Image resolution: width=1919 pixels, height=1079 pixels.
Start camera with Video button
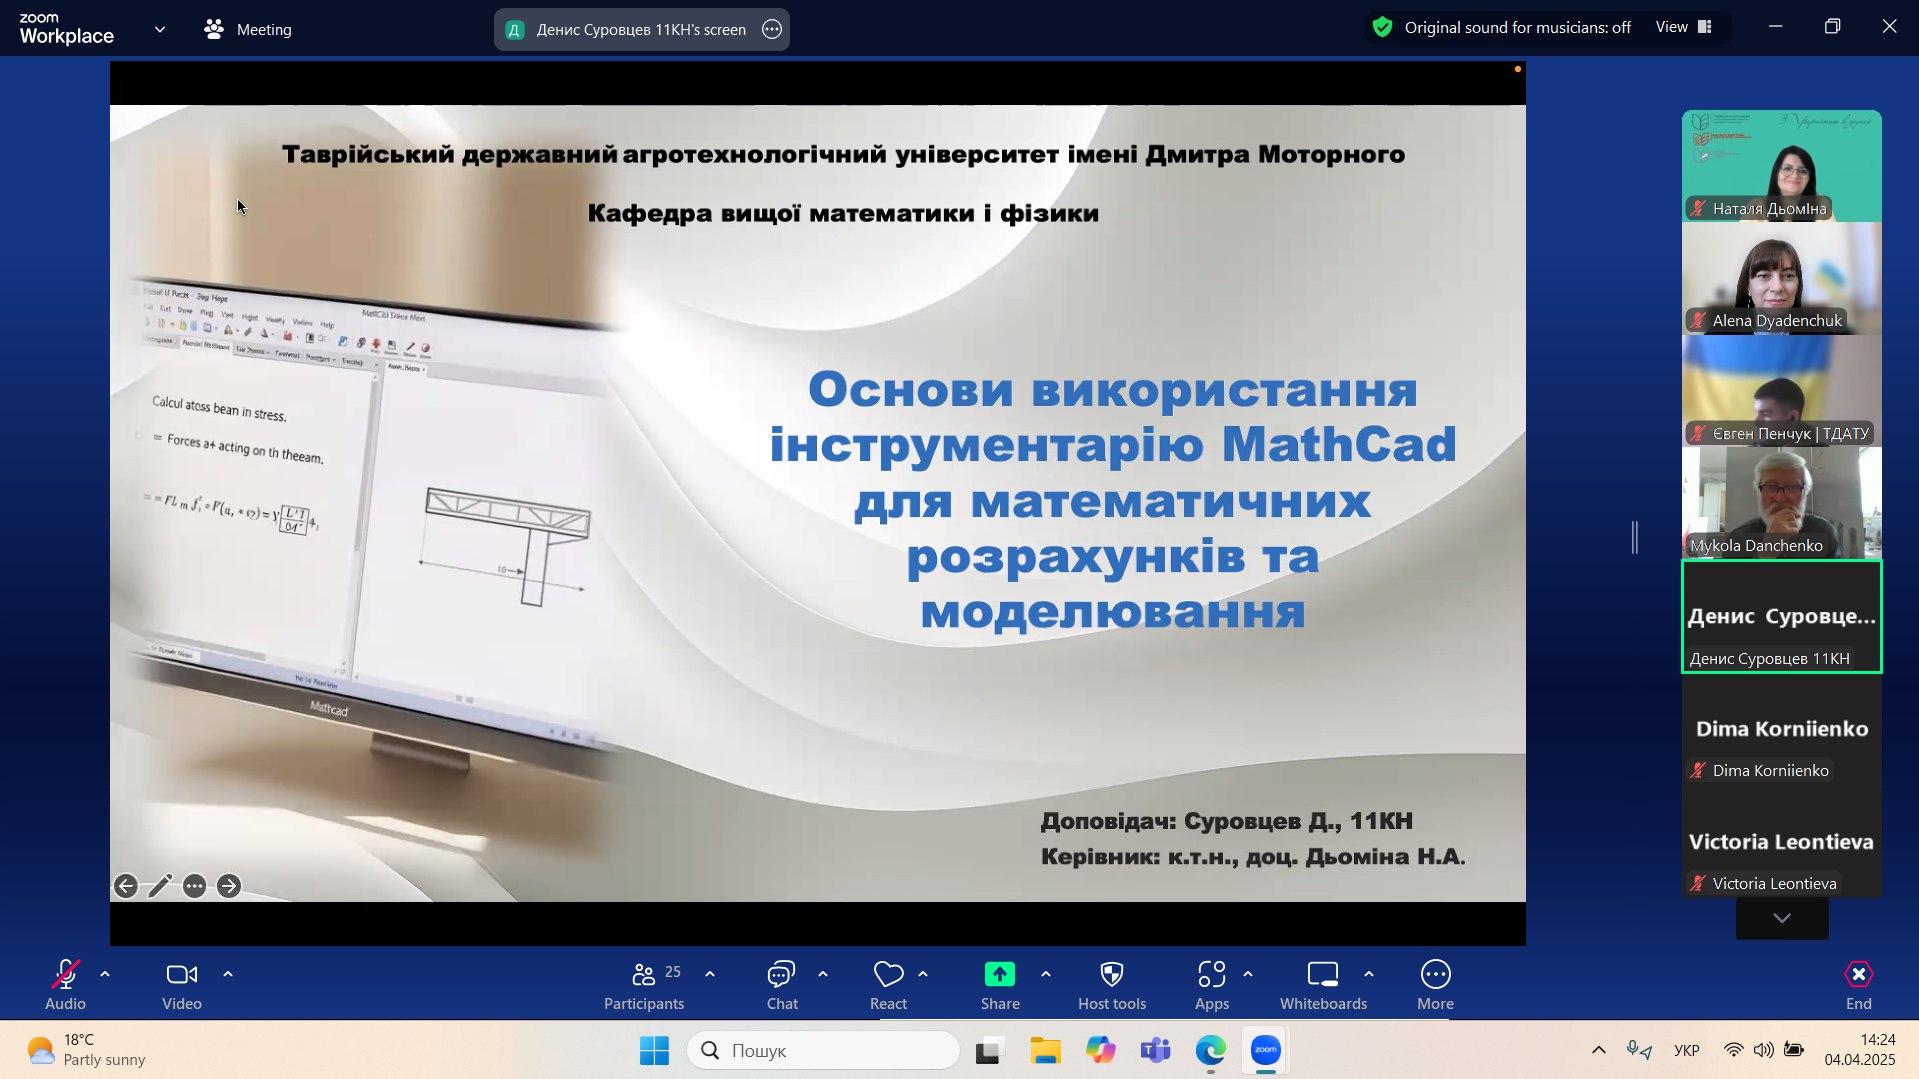(x=182, y=985)
